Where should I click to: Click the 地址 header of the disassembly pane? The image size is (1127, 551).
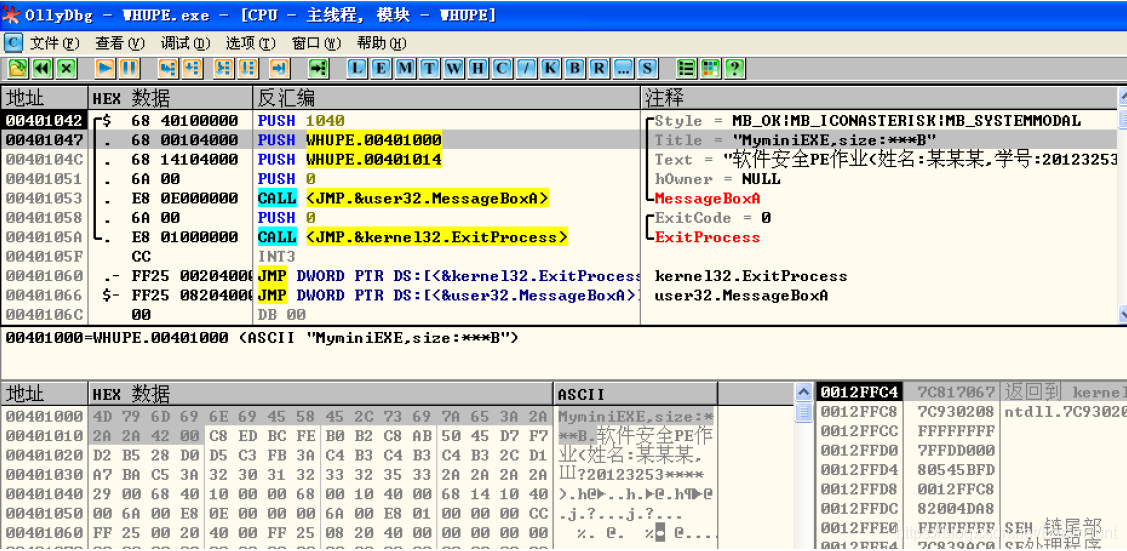click(45, 98)
